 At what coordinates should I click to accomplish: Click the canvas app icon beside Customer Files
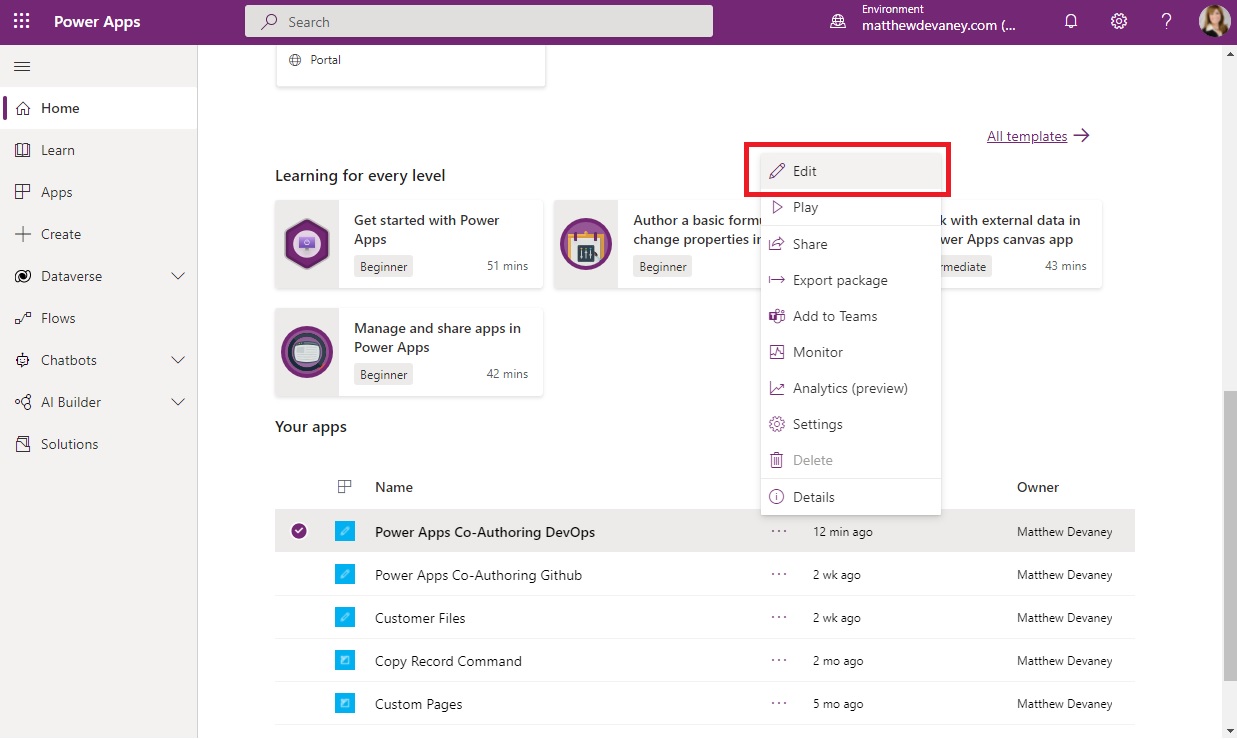pyautogui.click(x=345, y=617)
